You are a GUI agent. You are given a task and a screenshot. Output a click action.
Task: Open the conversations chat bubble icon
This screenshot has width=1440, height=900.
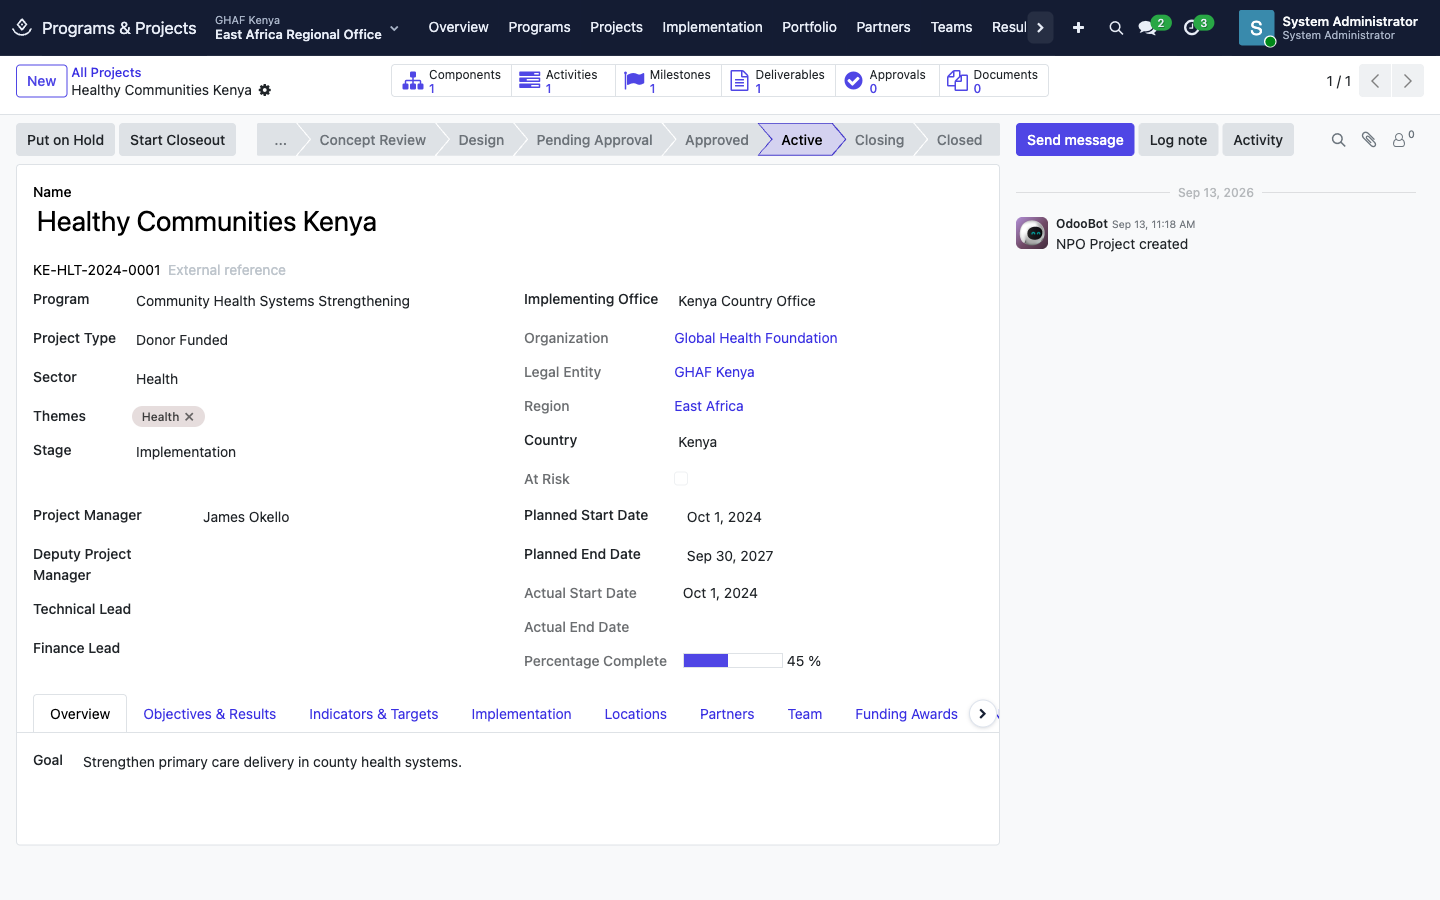[1148, 28]
